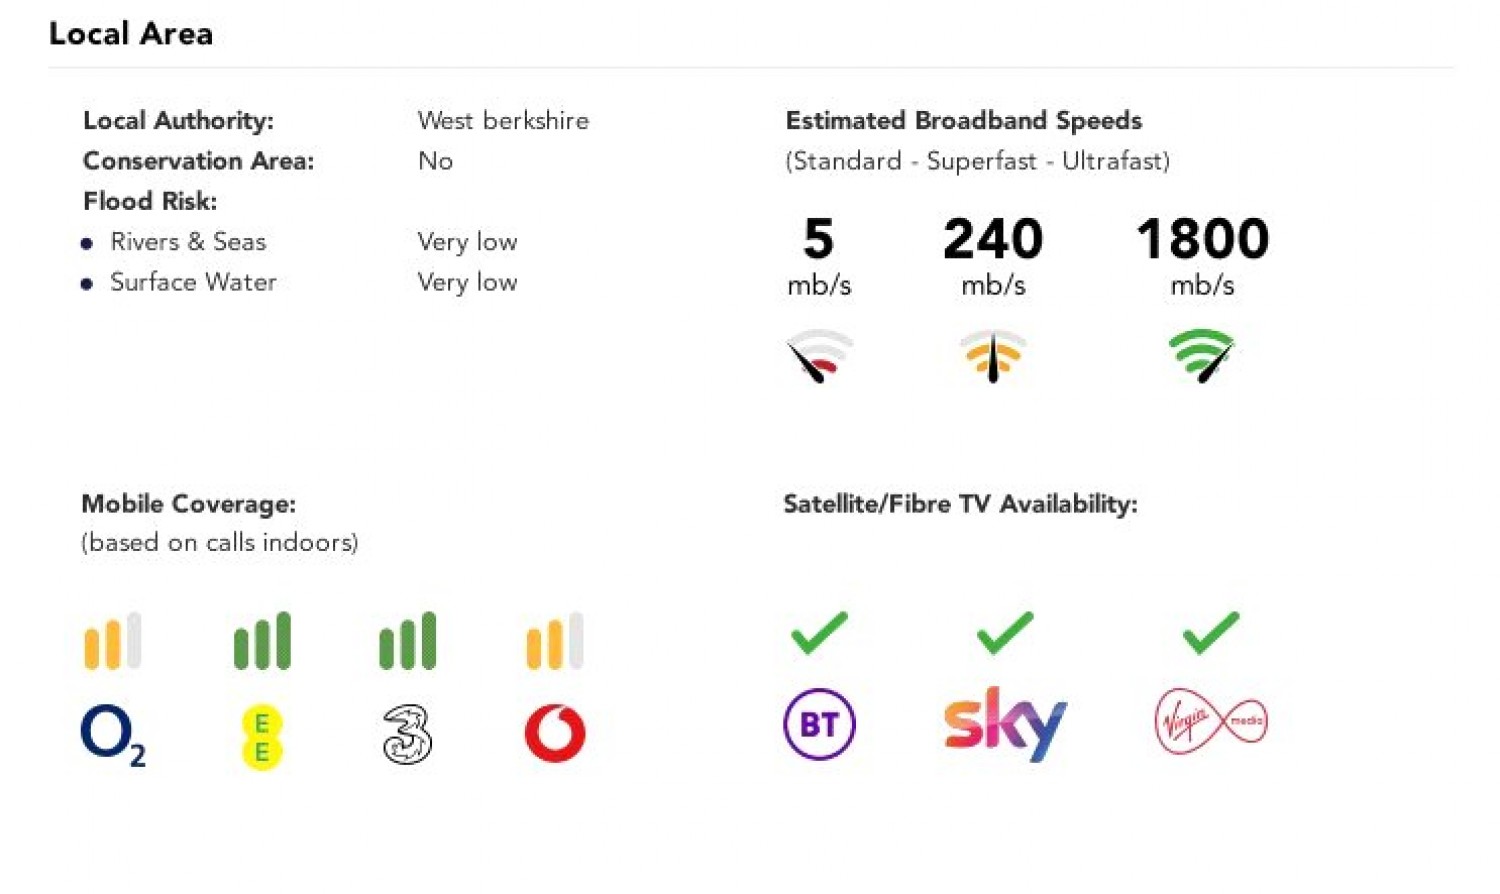Click the Local Area heading

pos(131,34)
